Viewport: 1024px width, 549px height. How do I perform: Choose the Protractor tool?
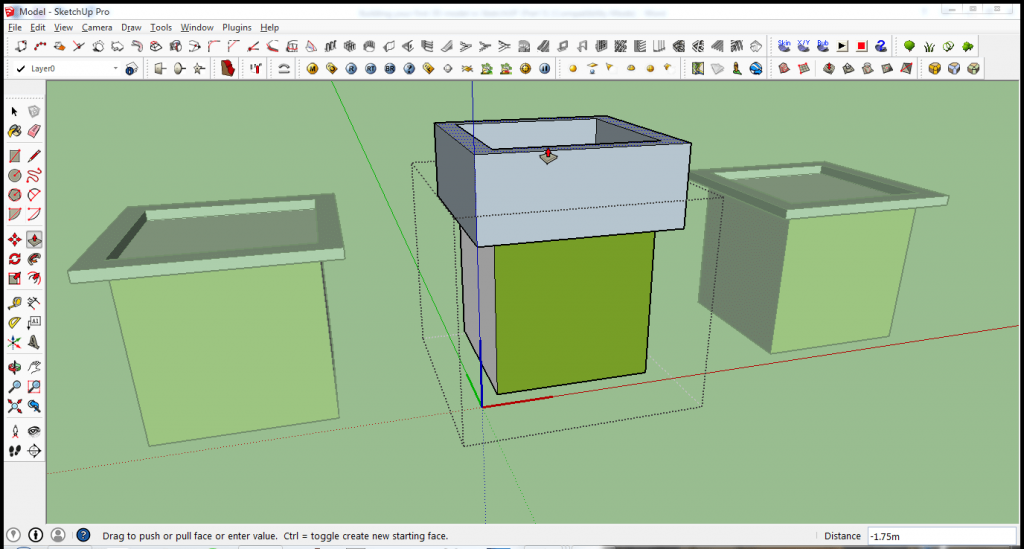click(14, 322)
